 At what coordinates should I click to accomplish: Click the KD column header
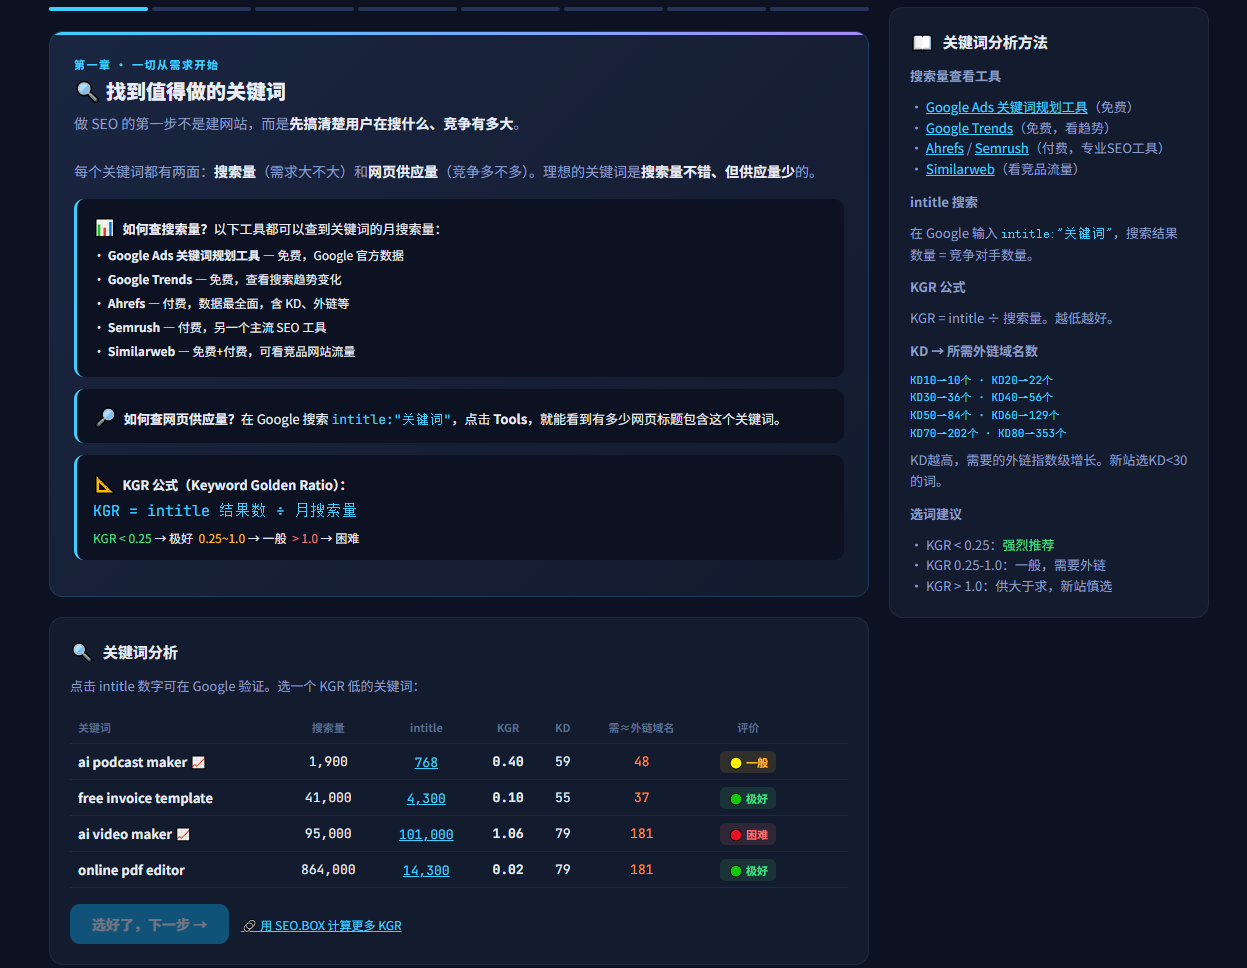[563, 728]
